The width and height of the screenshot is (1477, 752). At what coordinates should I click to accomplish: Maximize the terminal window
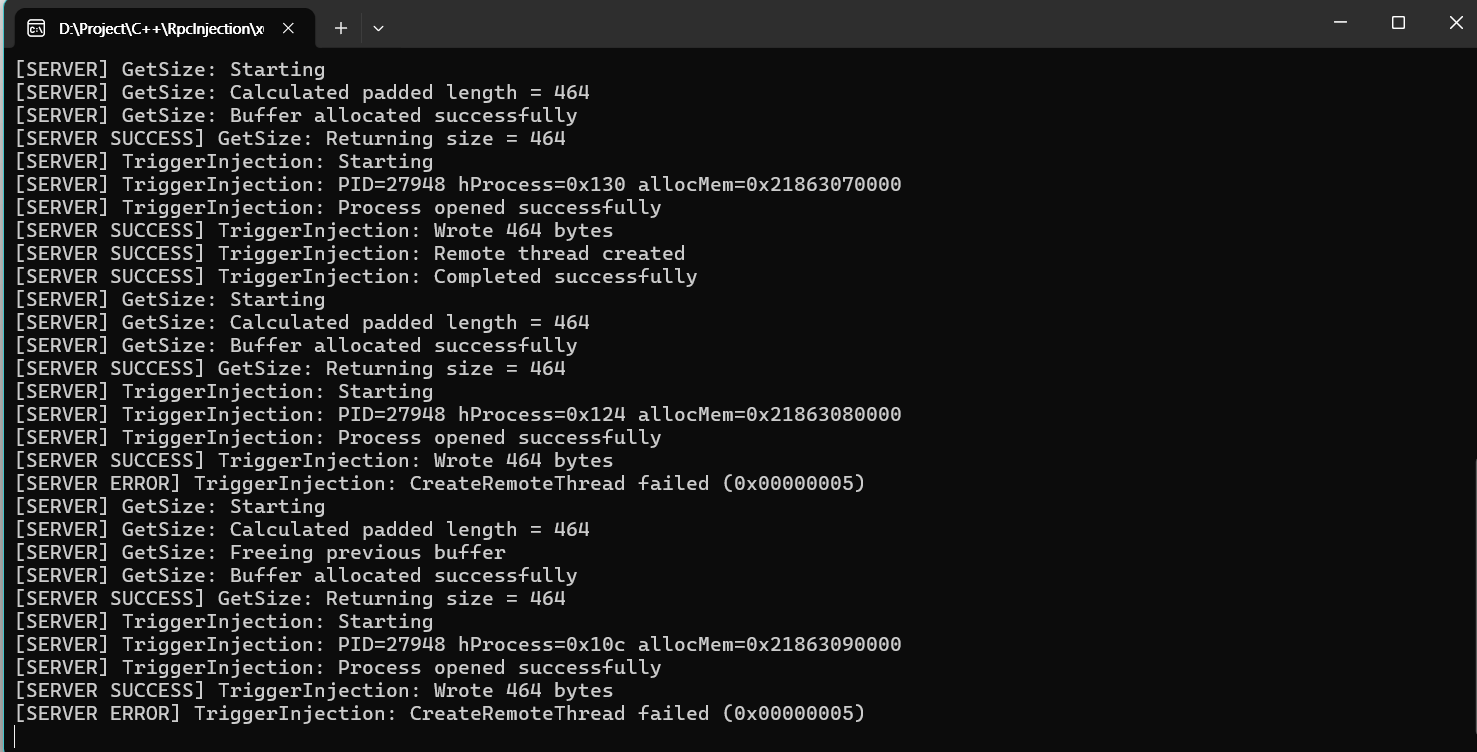tap(1398, 23)
